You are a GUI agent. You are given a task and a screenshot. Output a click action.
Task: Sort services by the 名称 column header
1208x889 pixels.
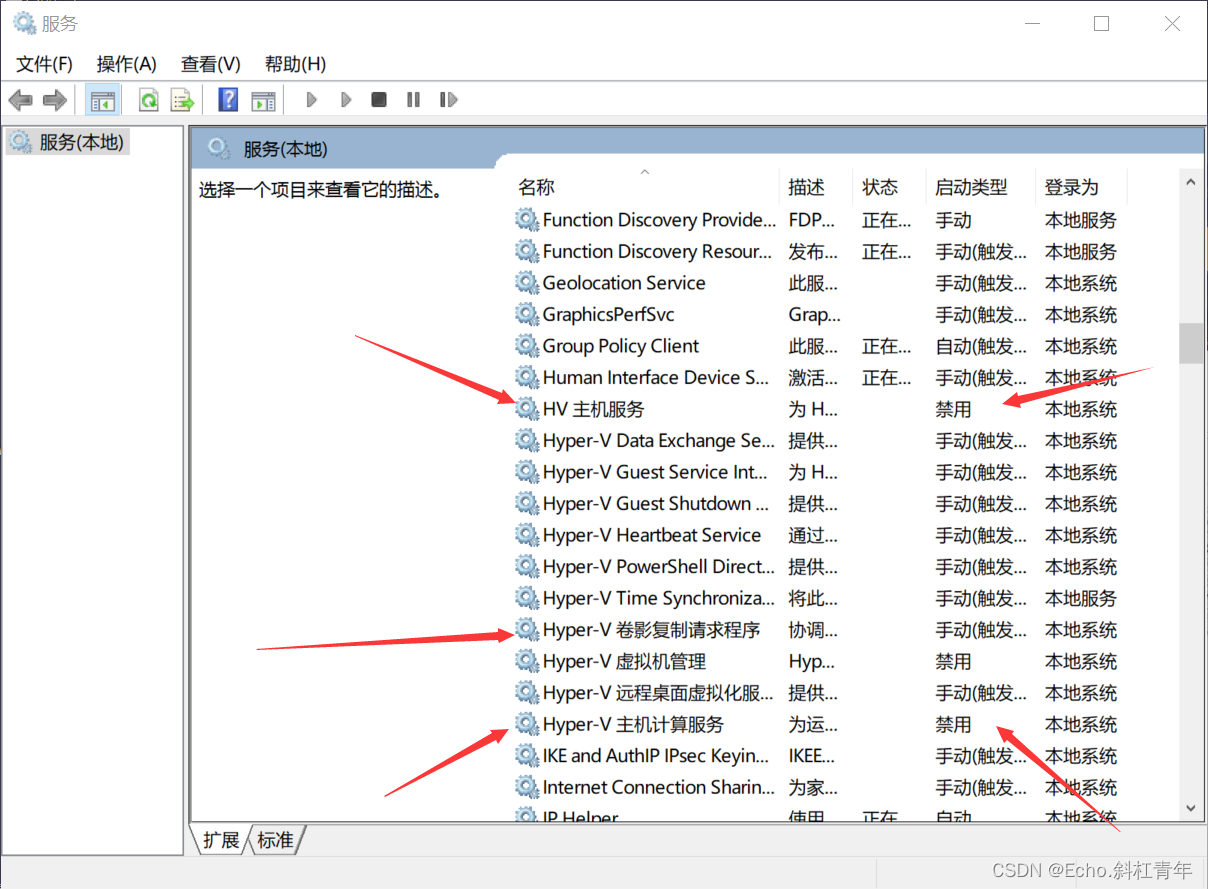point(536,187)
